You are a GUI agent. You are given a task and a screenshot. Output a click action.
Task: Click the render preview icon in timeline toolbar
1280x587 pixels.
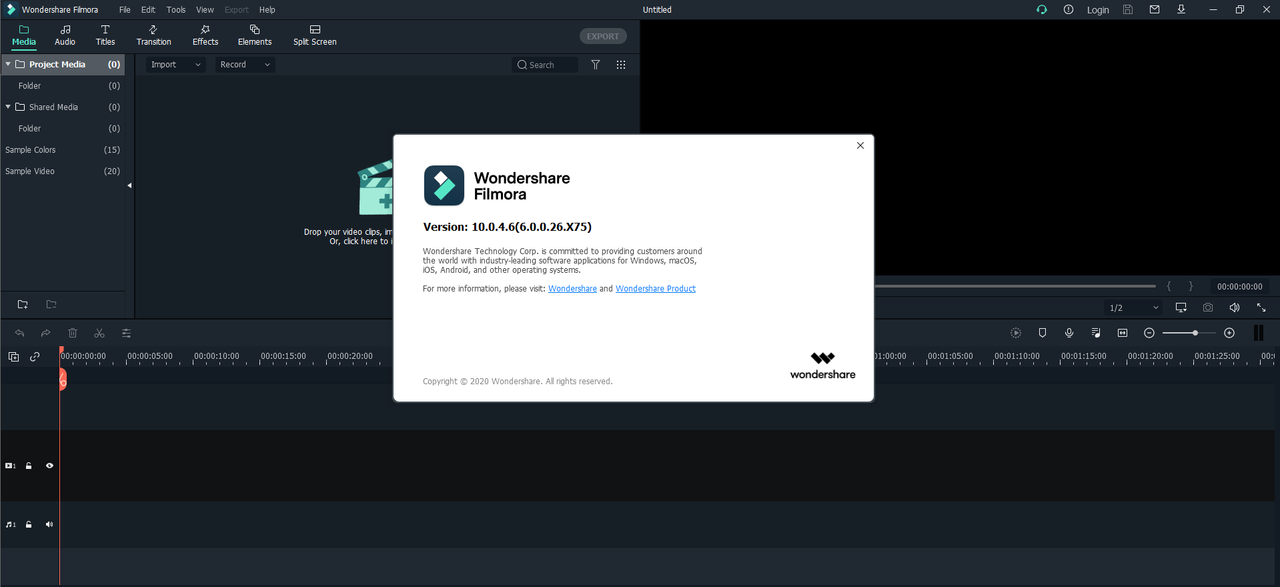coord(1015,333)
